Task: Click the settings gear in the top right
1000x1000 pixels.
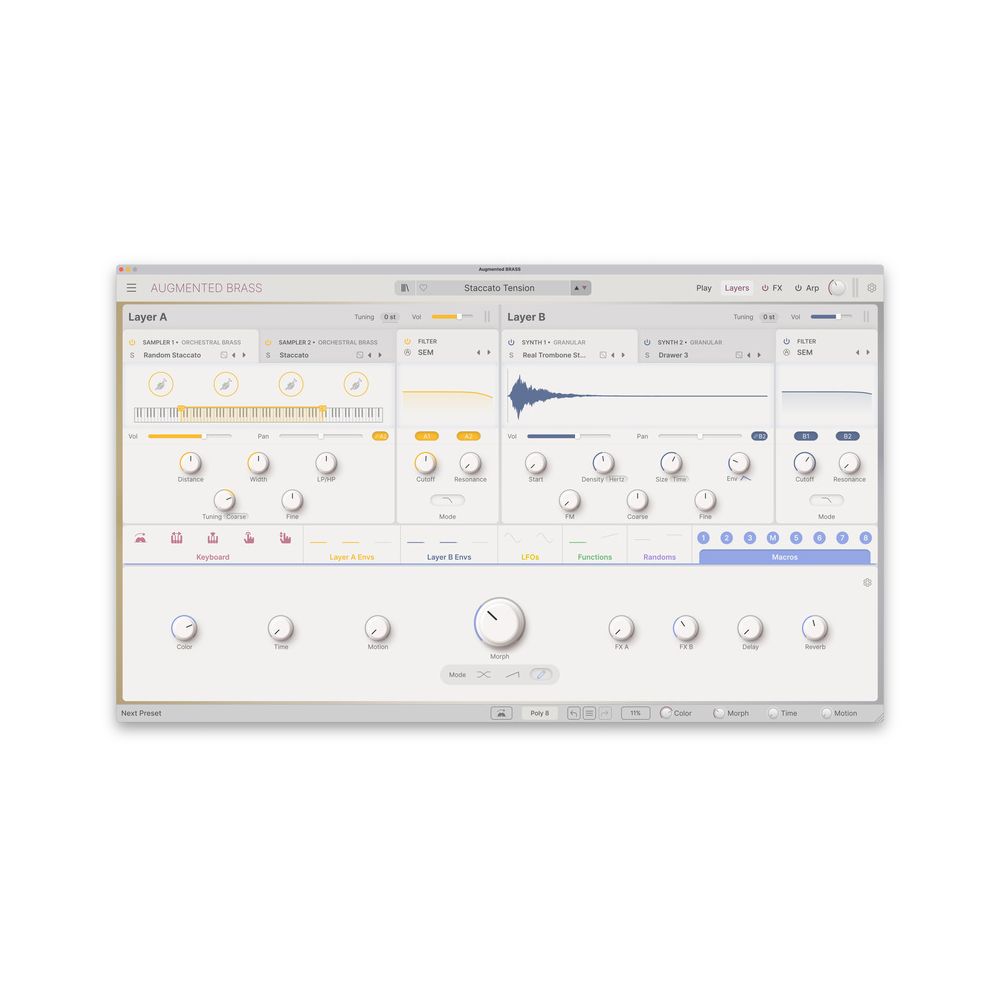Action: [871, 288]
